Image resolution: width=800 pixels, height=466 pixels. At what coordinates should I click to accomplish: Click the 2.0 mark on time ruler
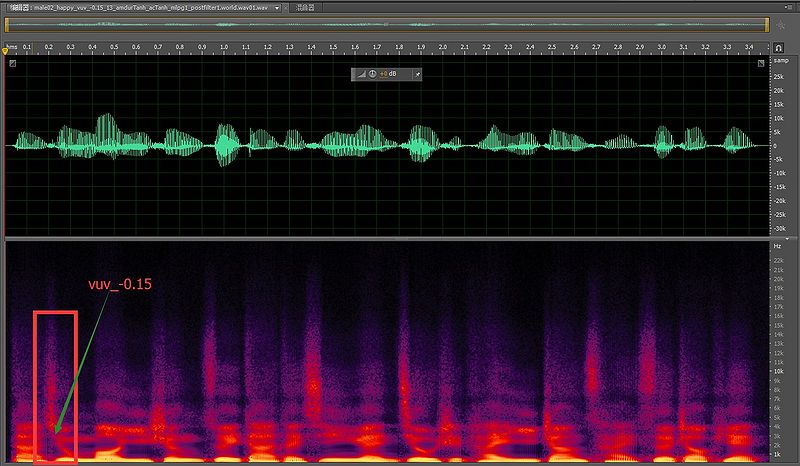443,48
